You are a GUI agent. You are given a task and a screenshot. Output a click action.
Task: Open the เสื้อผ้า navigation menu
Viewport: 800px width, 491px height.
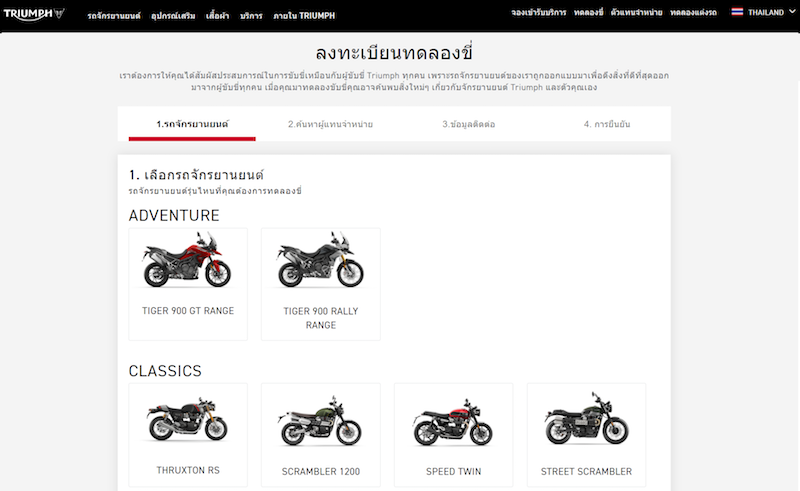(x=217, y=16)
